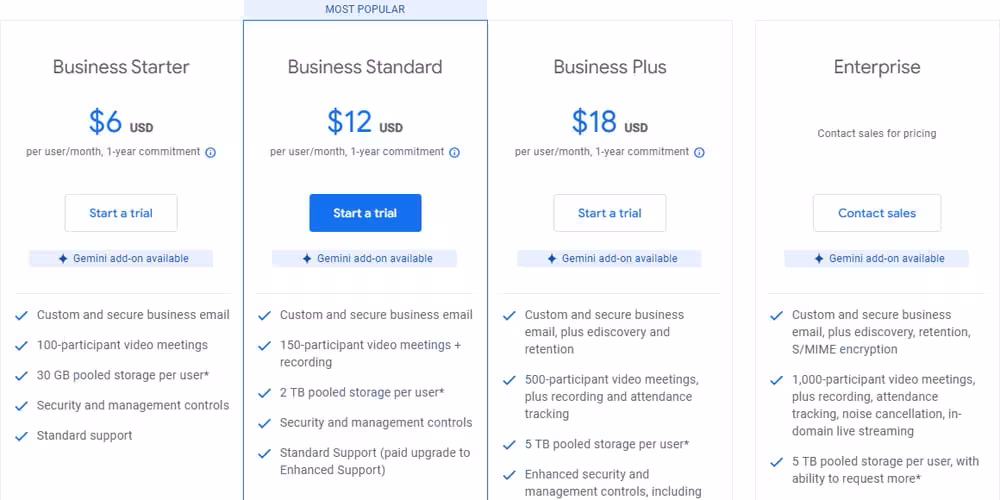Open Business Starter Gemini add-on available badge
Screen dimensions: 1000x500
point(122,258)
